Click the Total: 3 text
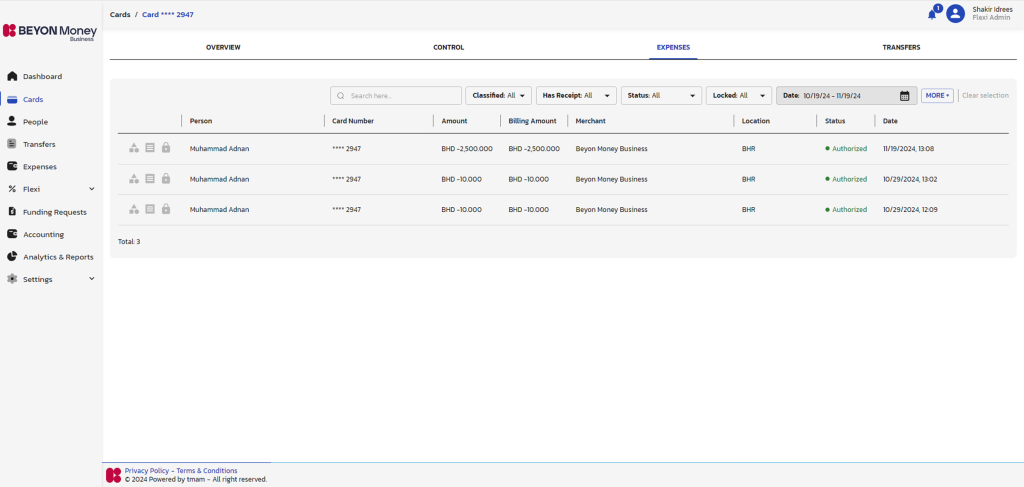This screenshot has height=487, width=1024. 129,242
